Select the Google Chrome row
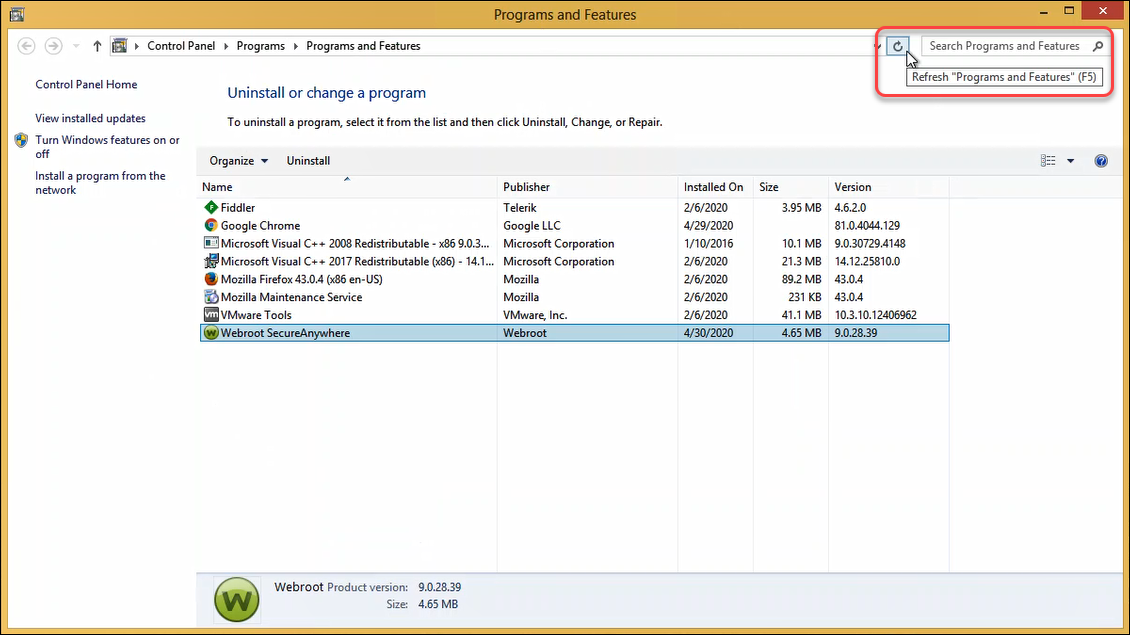 [x=574, y=226]
